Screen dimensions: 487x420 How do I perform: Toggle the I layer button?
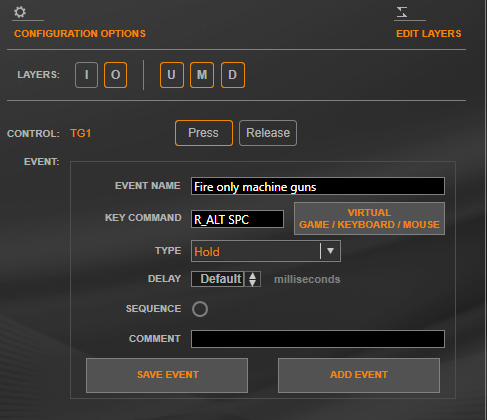[86, 75]
